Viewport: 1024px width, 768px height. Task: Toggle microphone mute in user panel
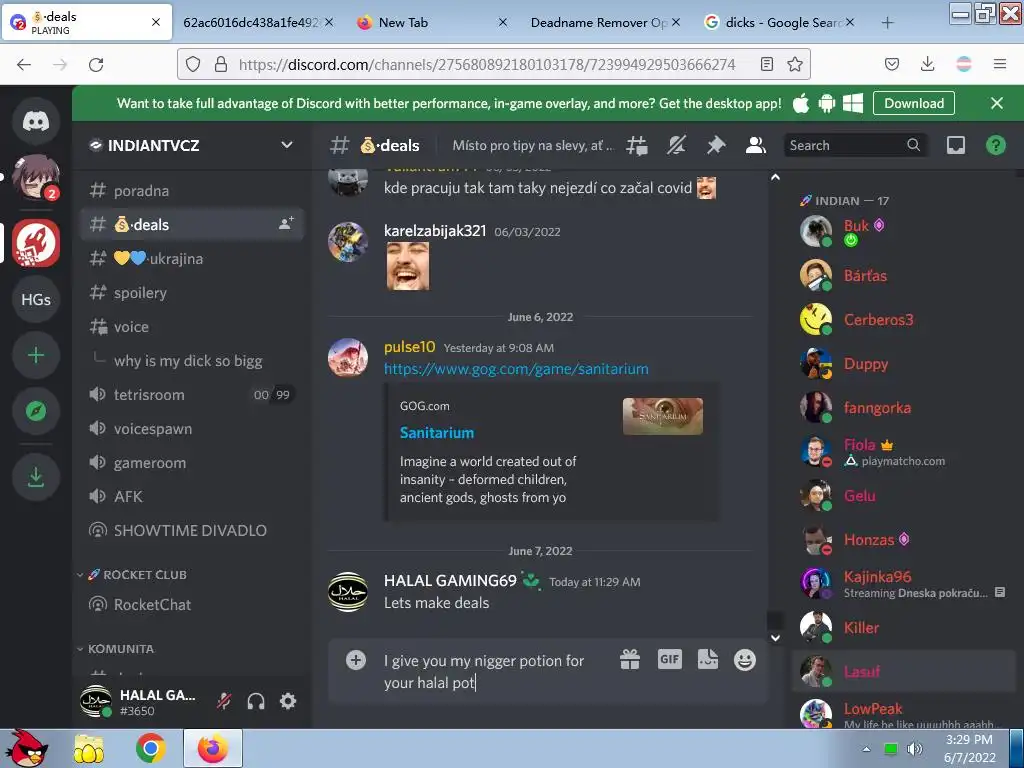(x=224, y=701)
